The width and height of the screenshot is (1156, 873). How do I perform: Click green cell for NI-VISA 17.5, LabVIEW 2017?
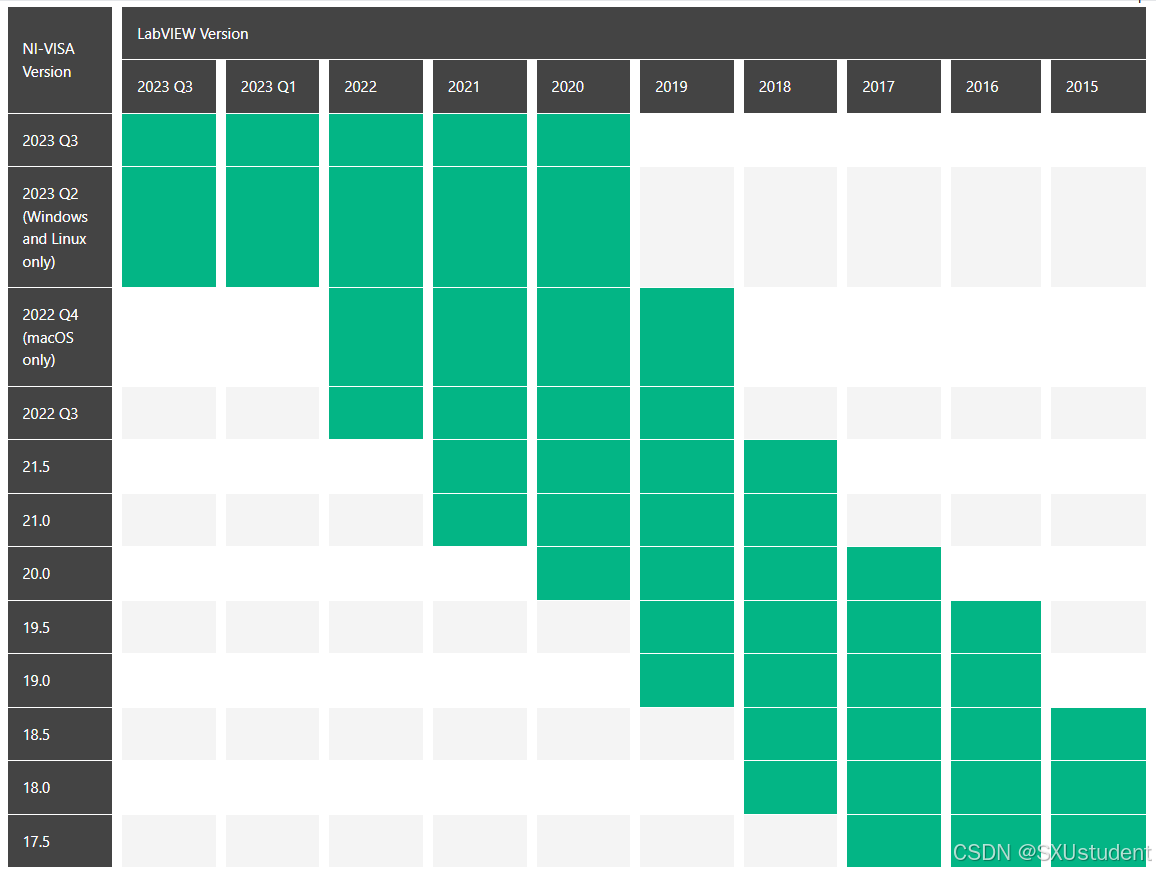[894, 841]
